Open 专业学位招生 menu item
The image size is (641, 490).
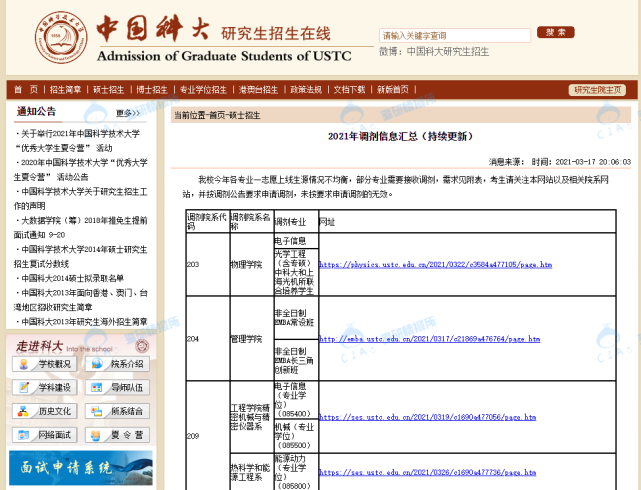point(203,89)
